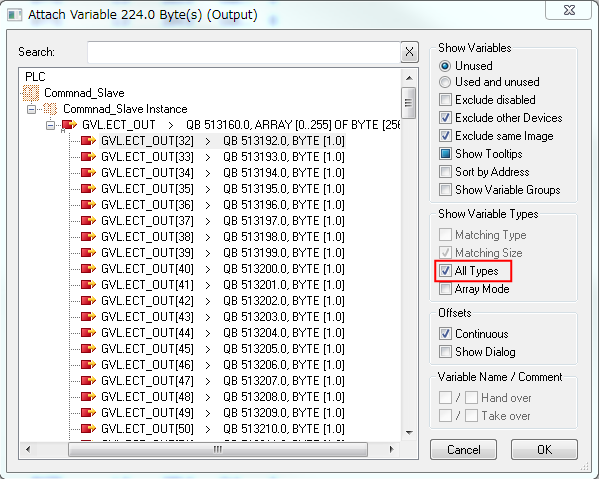Image resolution: width=600 pixels, height=480 pixels.
Task: Click the output icon beside GVL.ECT_OUT[45]
Action: 88,349
